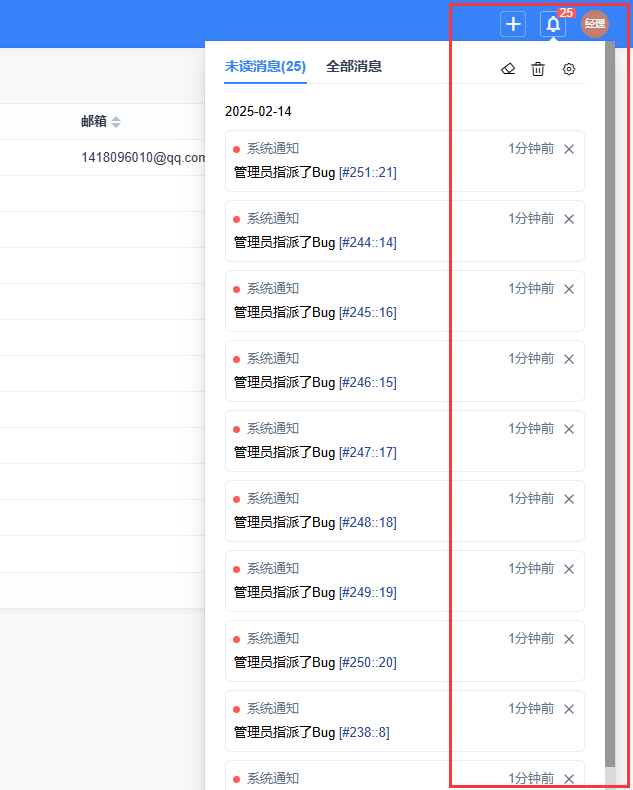Open the notification bell with badge 25
The width and height of the screenshot is (633, 790).
click(553, 24)
